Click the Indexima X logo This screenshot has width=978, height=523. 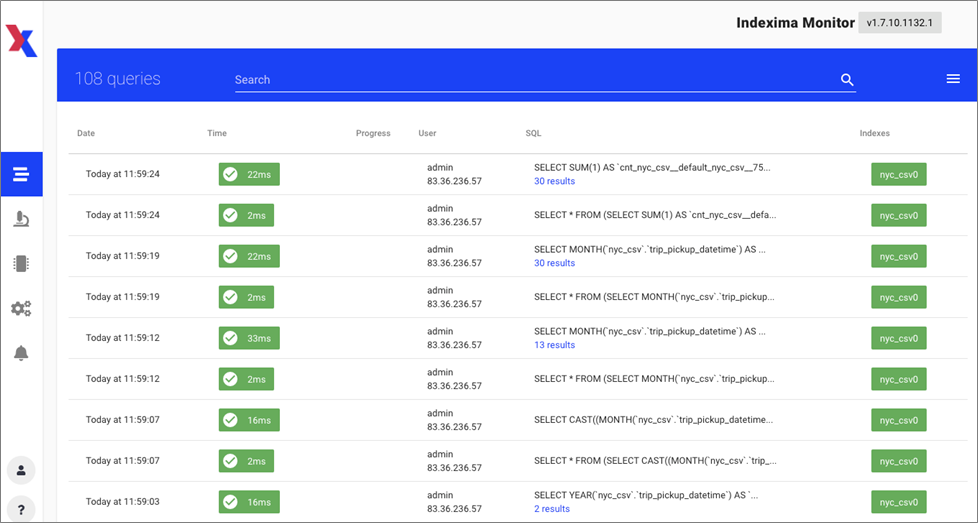click(x=21, y=41)
